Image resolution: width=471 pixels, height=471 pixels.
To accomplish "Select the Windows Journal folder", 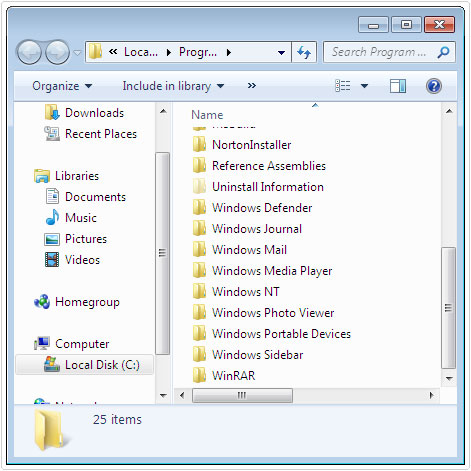I will 247,229.
